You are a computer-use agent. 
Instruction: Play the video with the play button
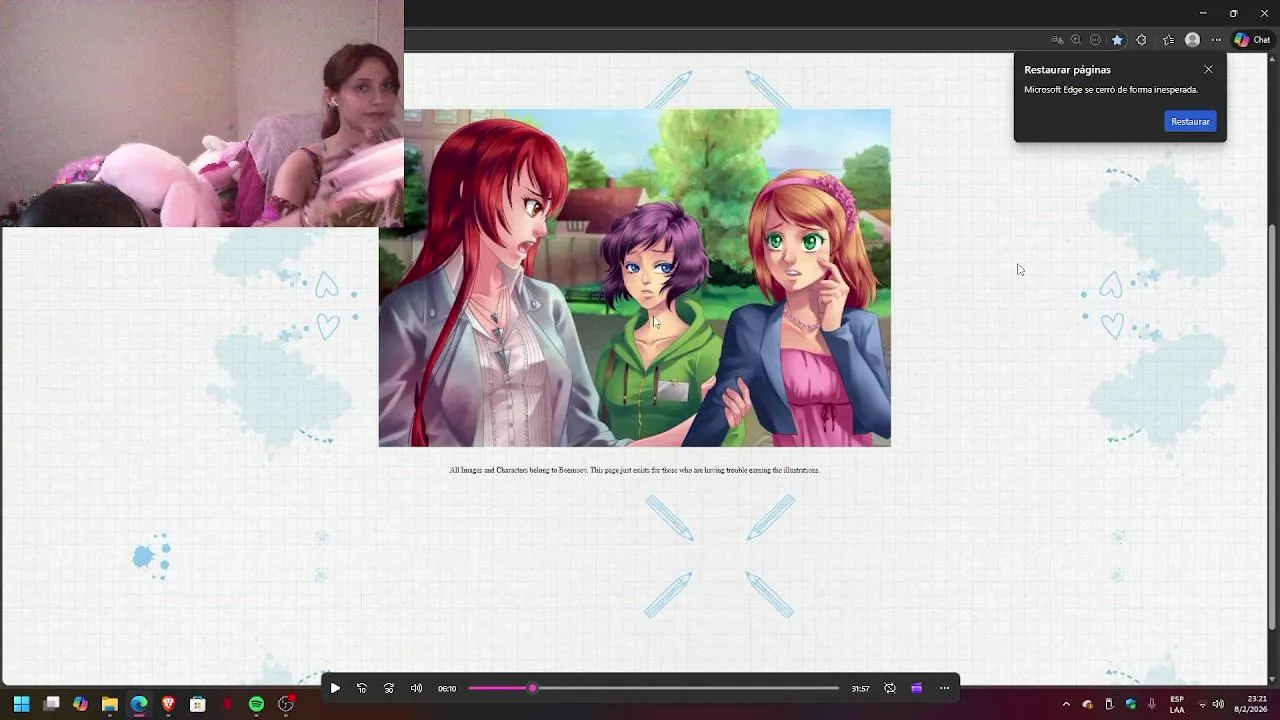335,688
